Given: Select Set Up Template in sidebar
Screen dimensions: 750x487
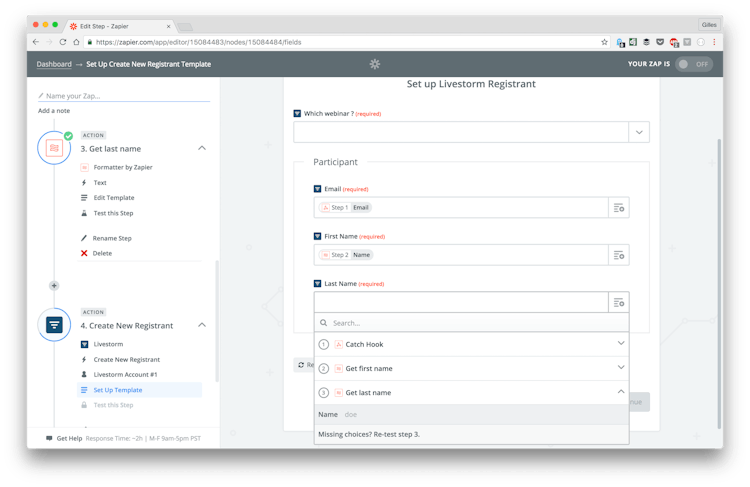Looking at the screenshot, I should (x=117, y=390).
